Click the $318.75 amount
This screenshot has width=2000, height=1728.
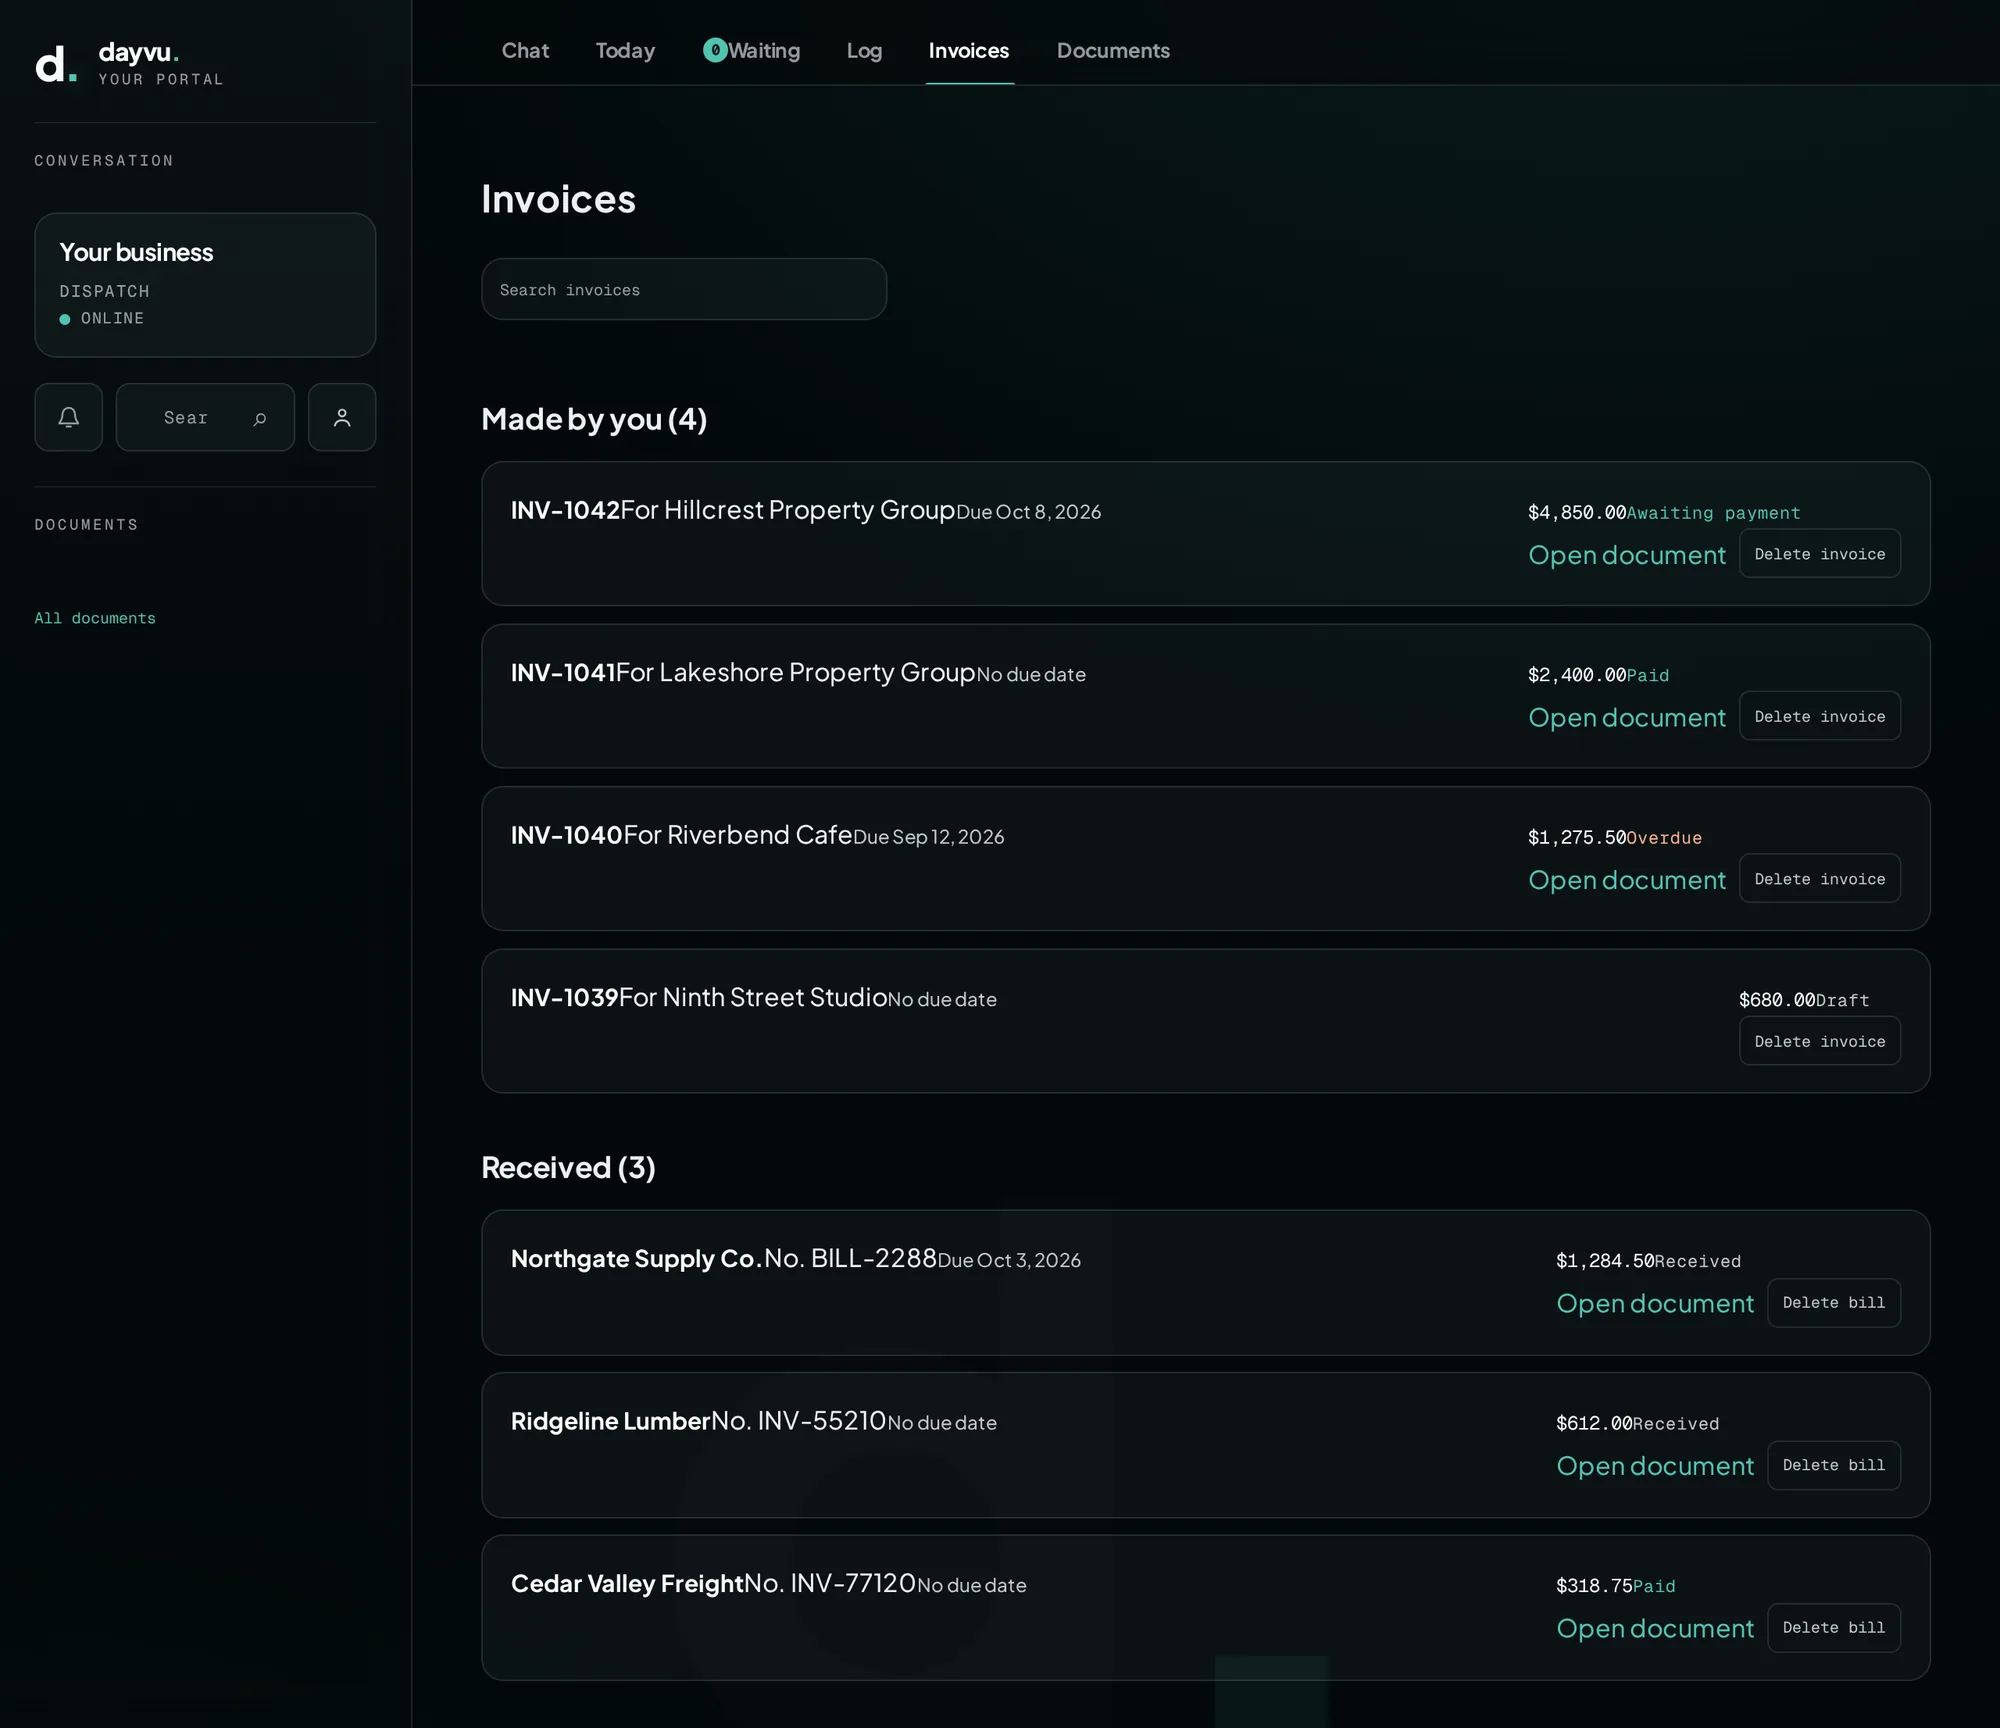point(1594,1586)
